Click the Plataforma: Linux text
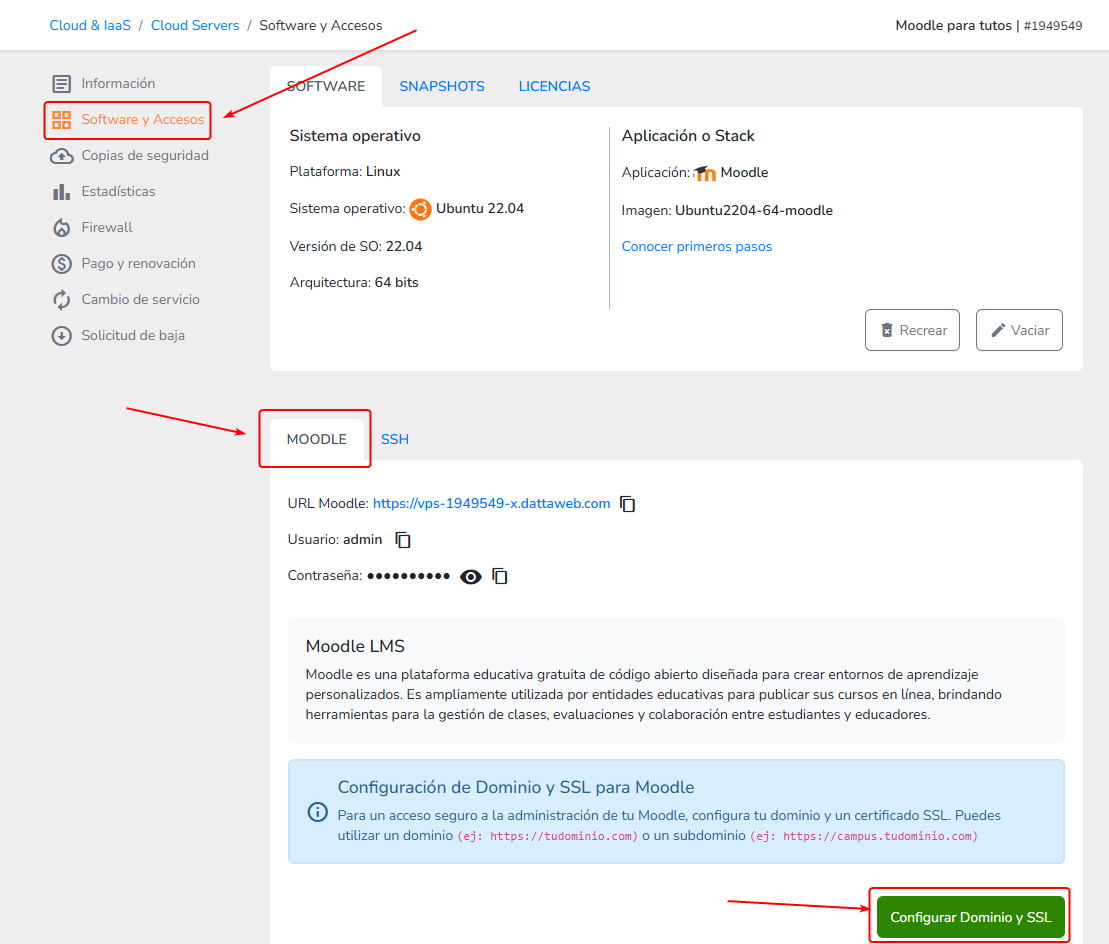Screen dimensions: 1109x944 (344, 172)
